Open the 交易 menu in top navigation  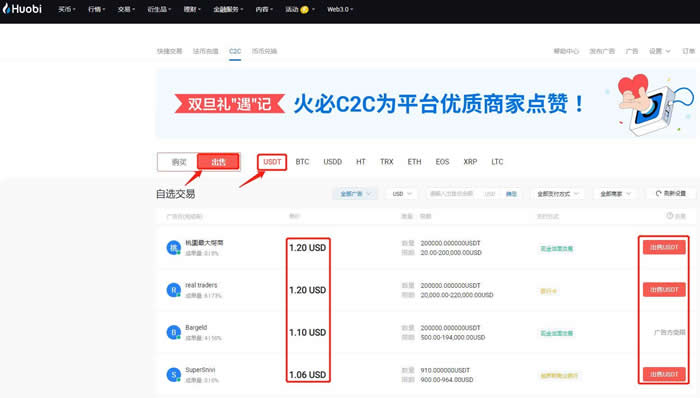(x=126, y=9)
